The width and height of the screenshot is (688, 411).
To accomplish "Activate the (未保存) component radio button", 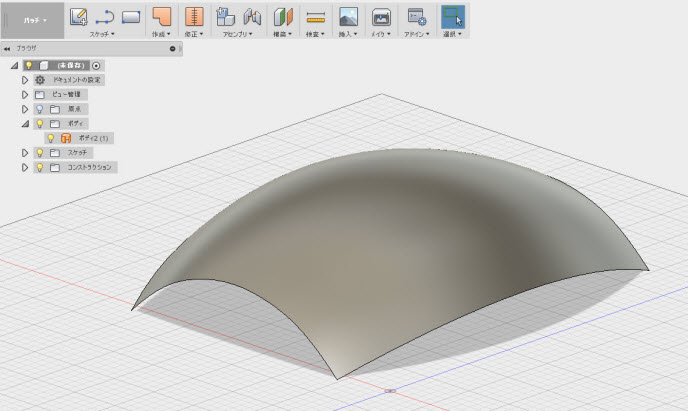I will [x=96, y=66].
